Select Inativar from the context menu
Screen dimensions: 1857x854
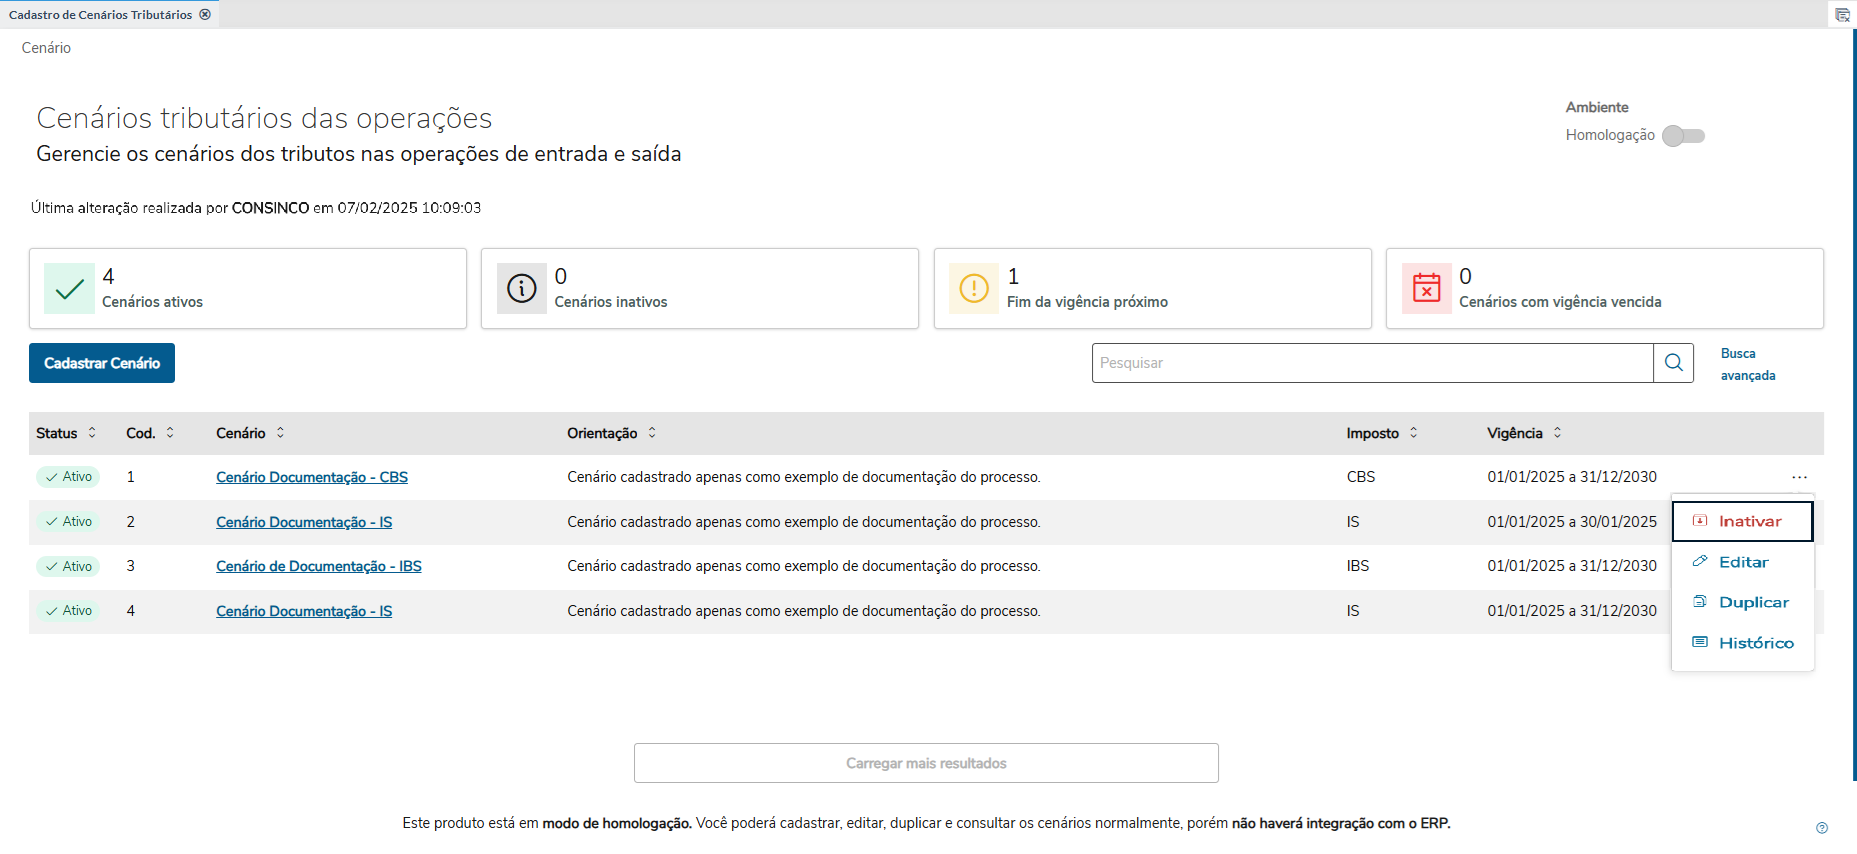click(1743, 522)
